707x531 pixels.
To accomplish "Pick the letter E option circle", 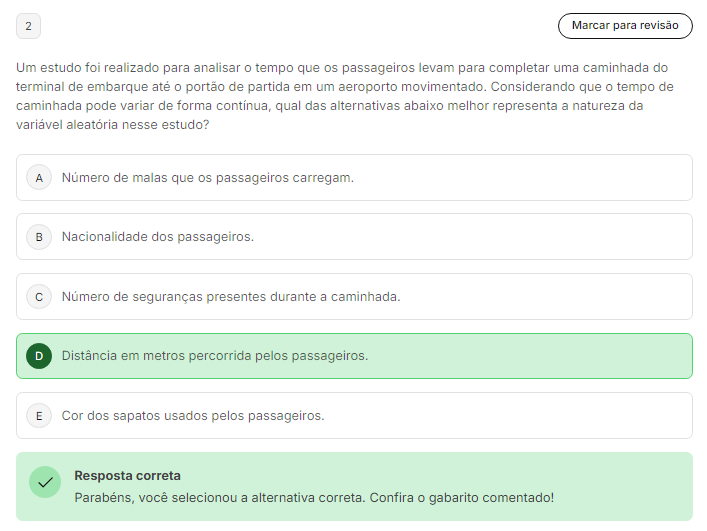I will tap(39, 415).
